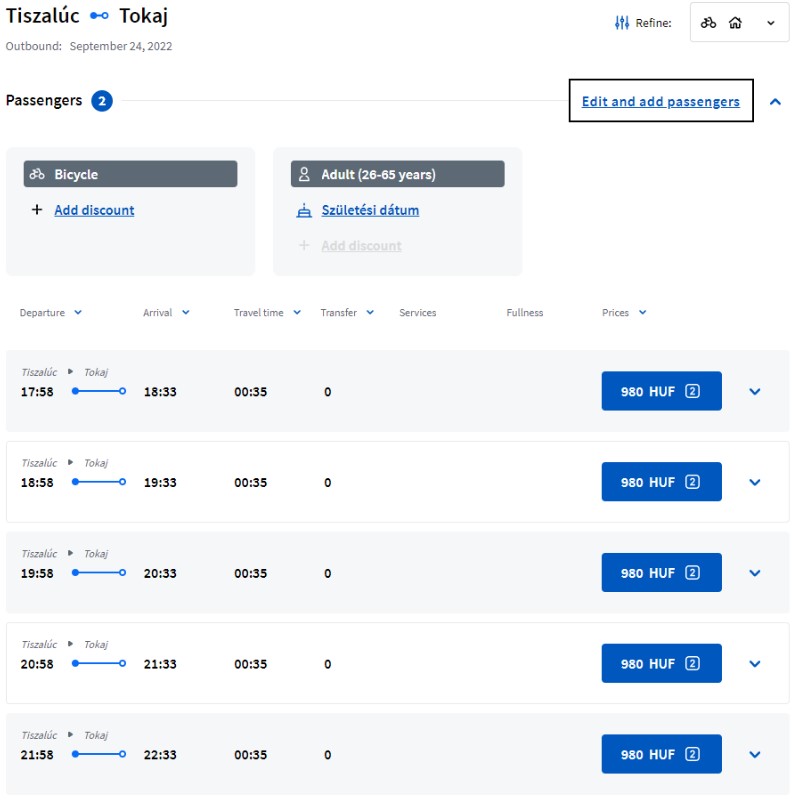Sort results by Prices column
798x800 pixels.
pos(624,313)
